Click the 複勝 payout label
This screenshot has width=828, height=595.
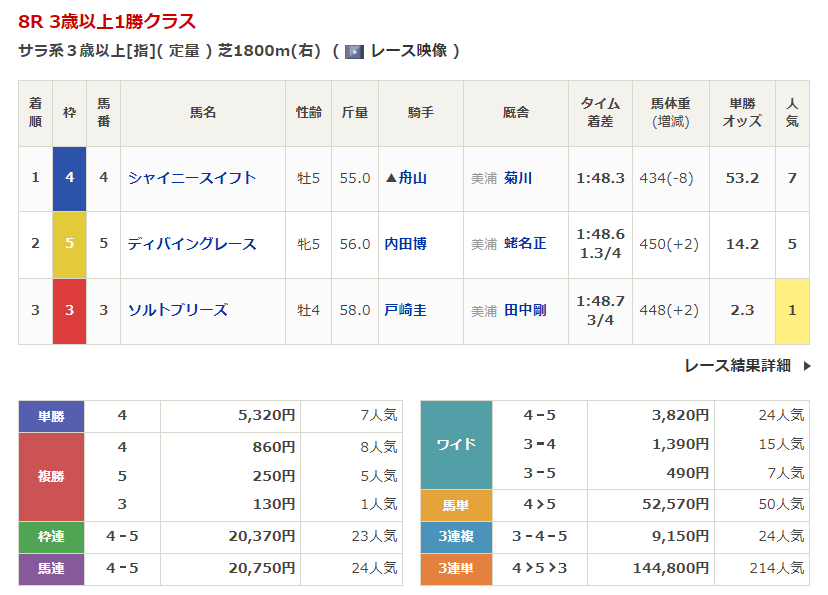tap(51, 476)
